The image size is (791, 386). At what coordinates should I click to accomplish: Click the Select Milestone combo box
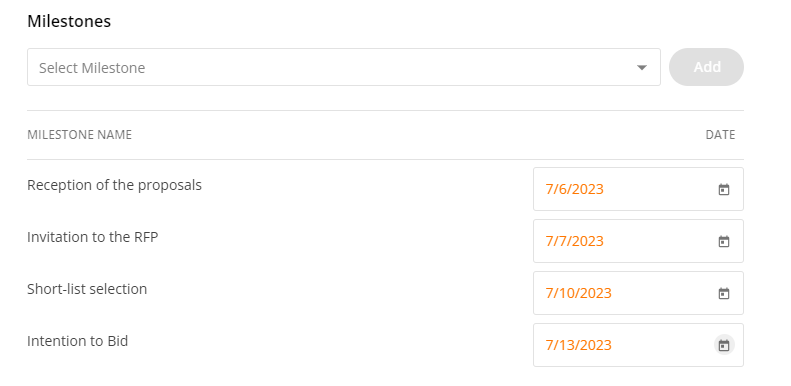coord(344,67)
